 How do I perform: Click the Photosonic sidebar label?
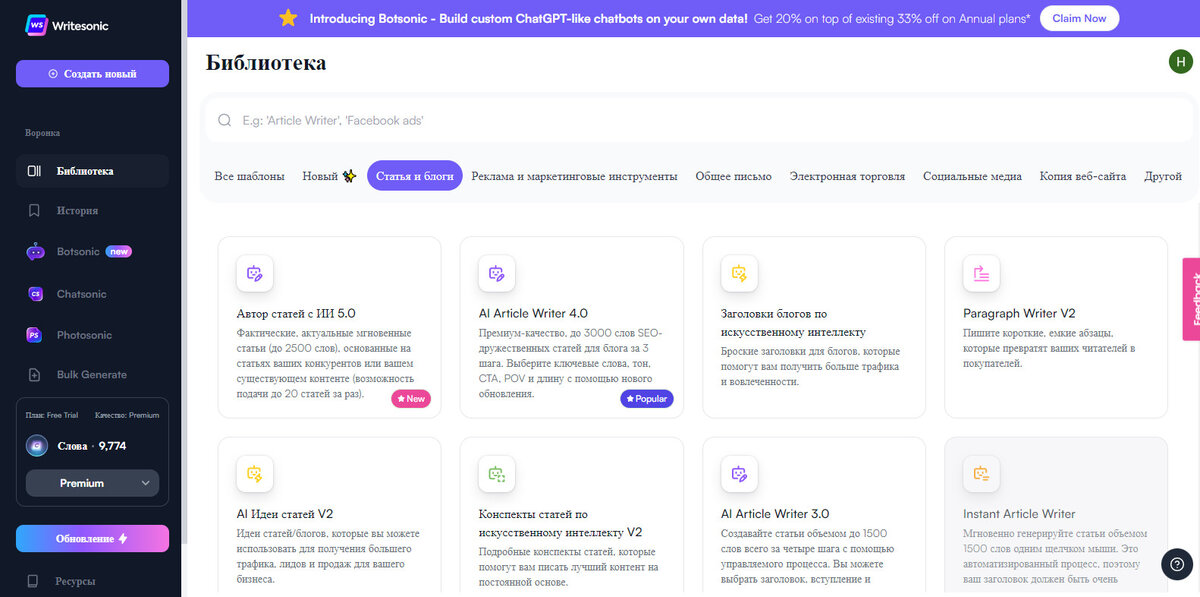point(84,335)
